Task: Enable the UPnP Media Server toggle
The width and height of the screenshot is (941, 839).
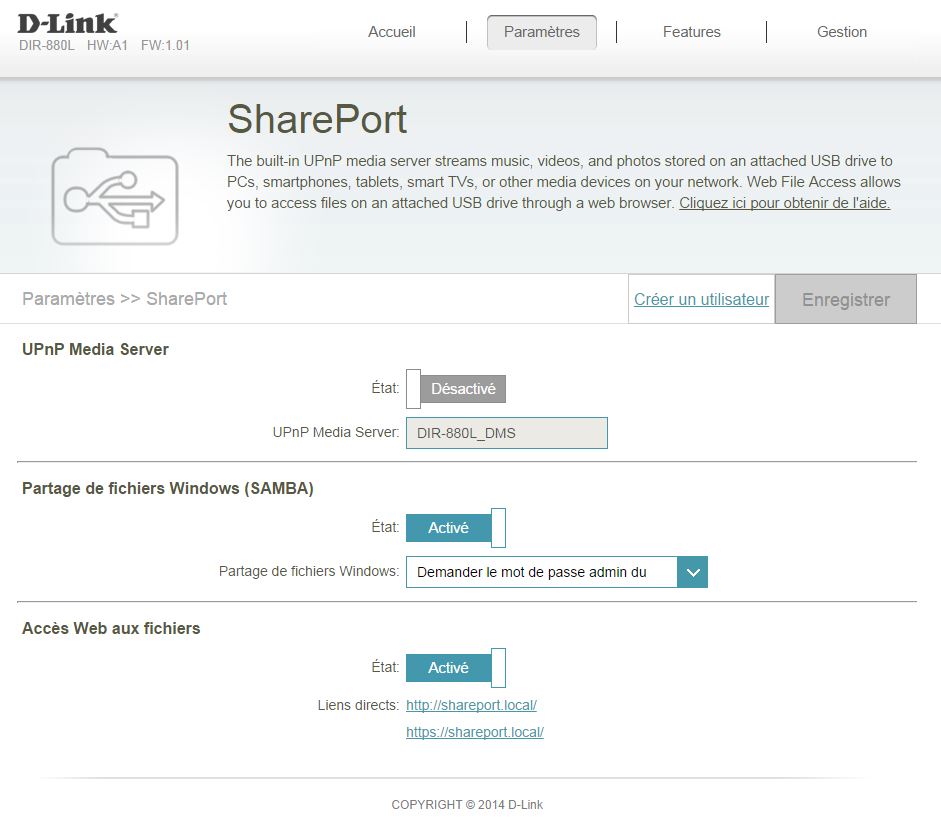Action: point(456,389)
